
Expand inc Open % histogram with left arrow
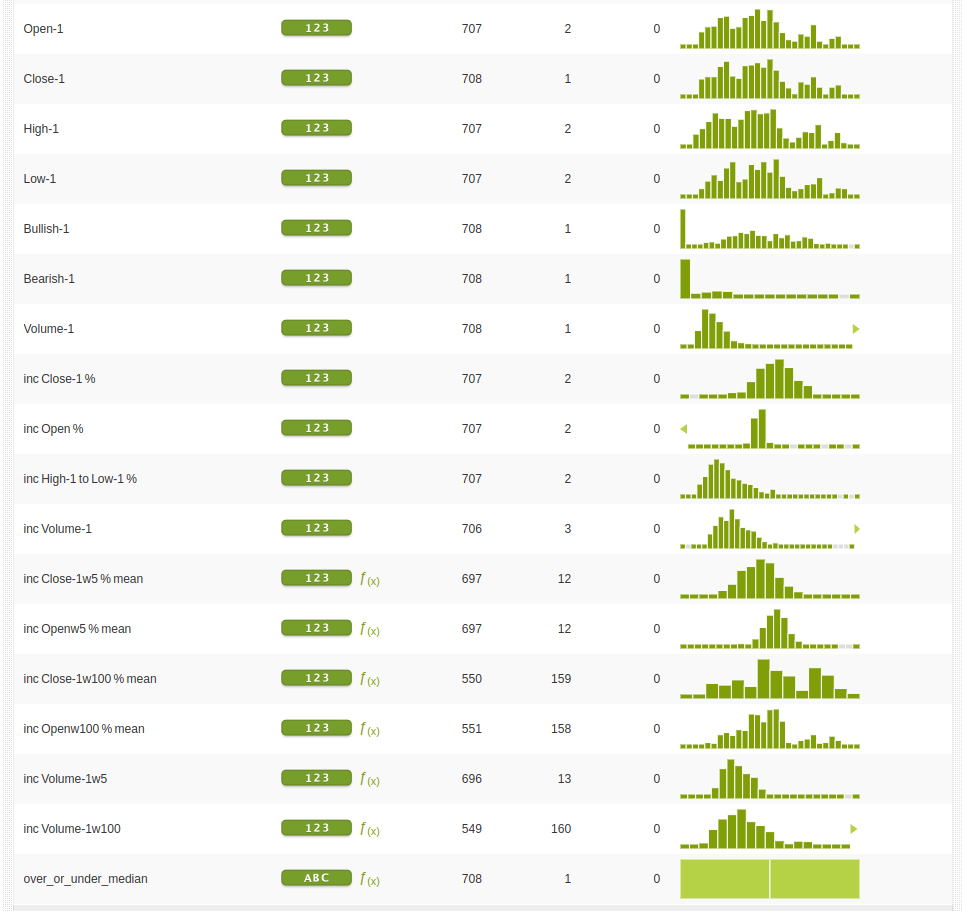pos(684,429)
